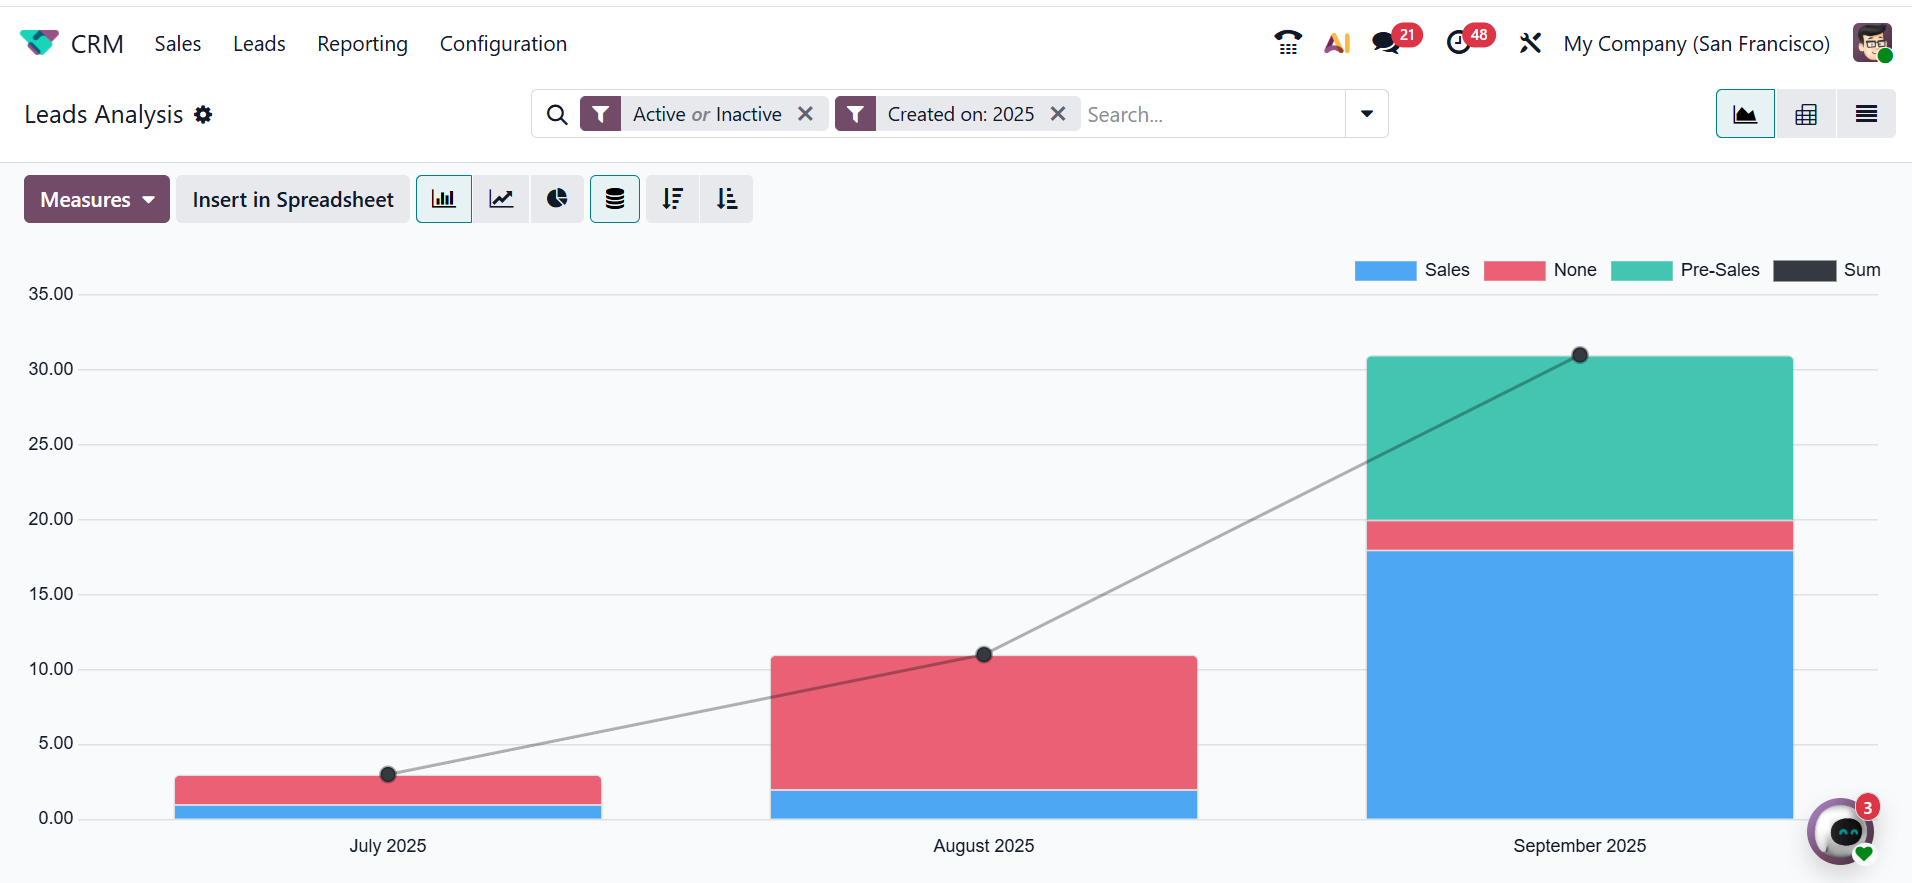Remove the Created on: 2025 filter
This screenshot has width=1912, height=883.
pos(1058,114)
